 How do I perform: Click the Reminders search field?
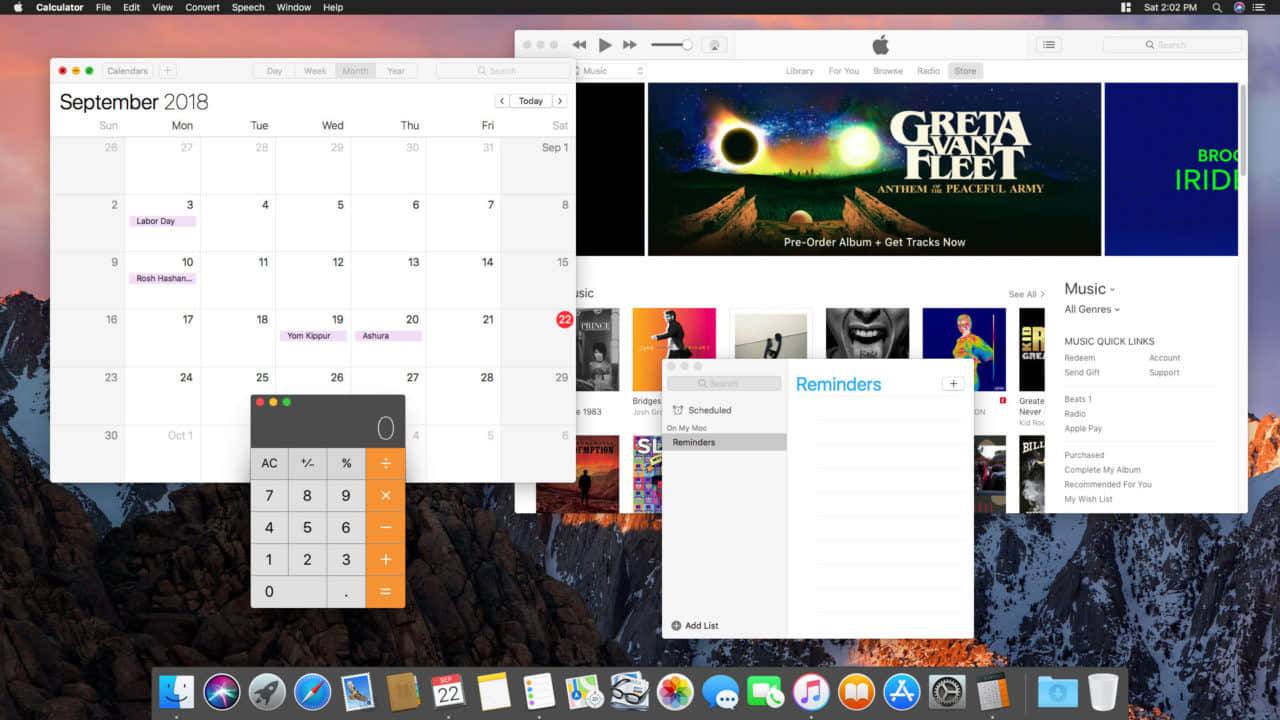coord(724,384)
